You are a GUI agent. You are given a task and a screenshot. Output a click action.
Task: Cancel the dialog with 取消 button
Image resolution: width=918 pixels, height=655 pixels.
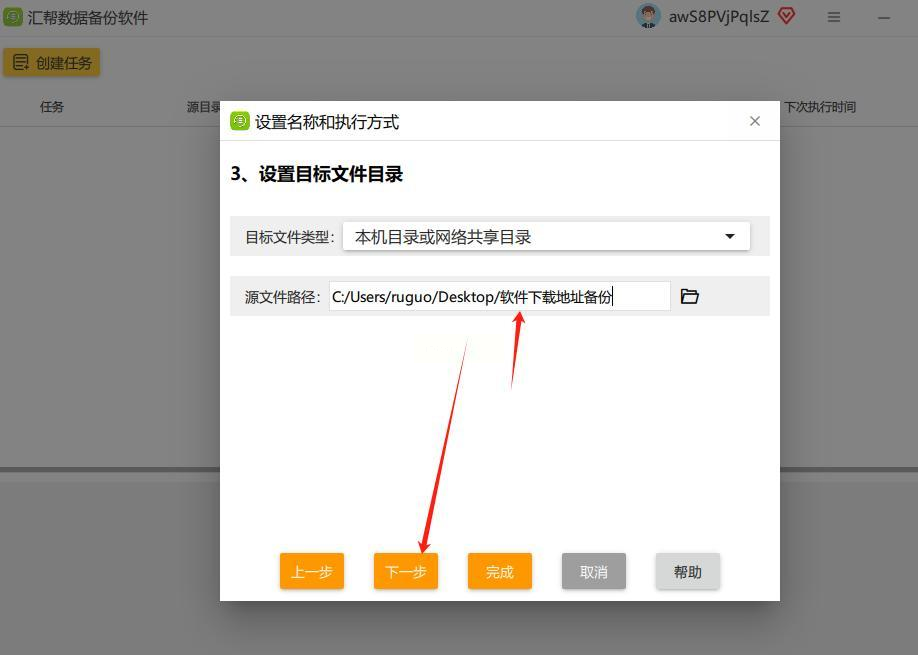tap(594, 571)
